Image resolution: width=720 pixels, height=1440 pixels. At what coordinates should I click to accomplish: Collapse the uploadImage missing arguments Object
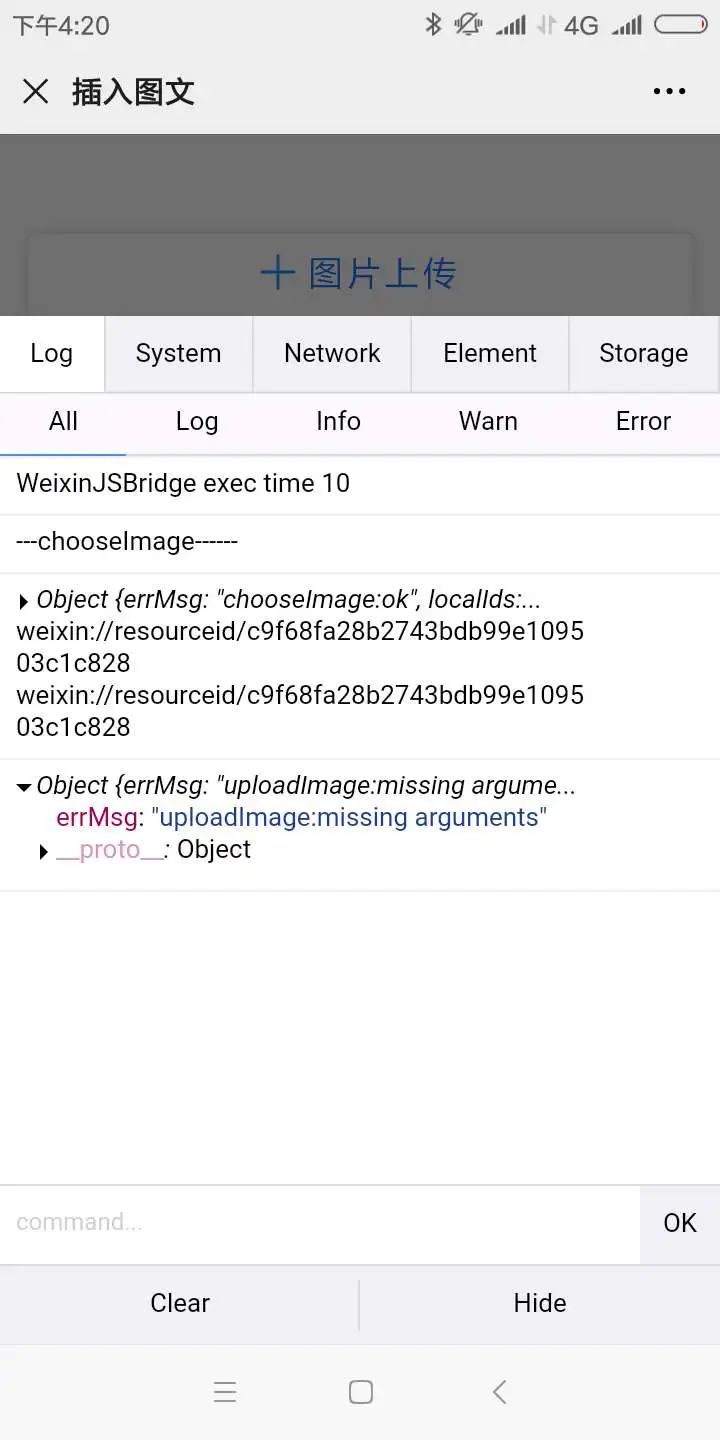(24, 787)
